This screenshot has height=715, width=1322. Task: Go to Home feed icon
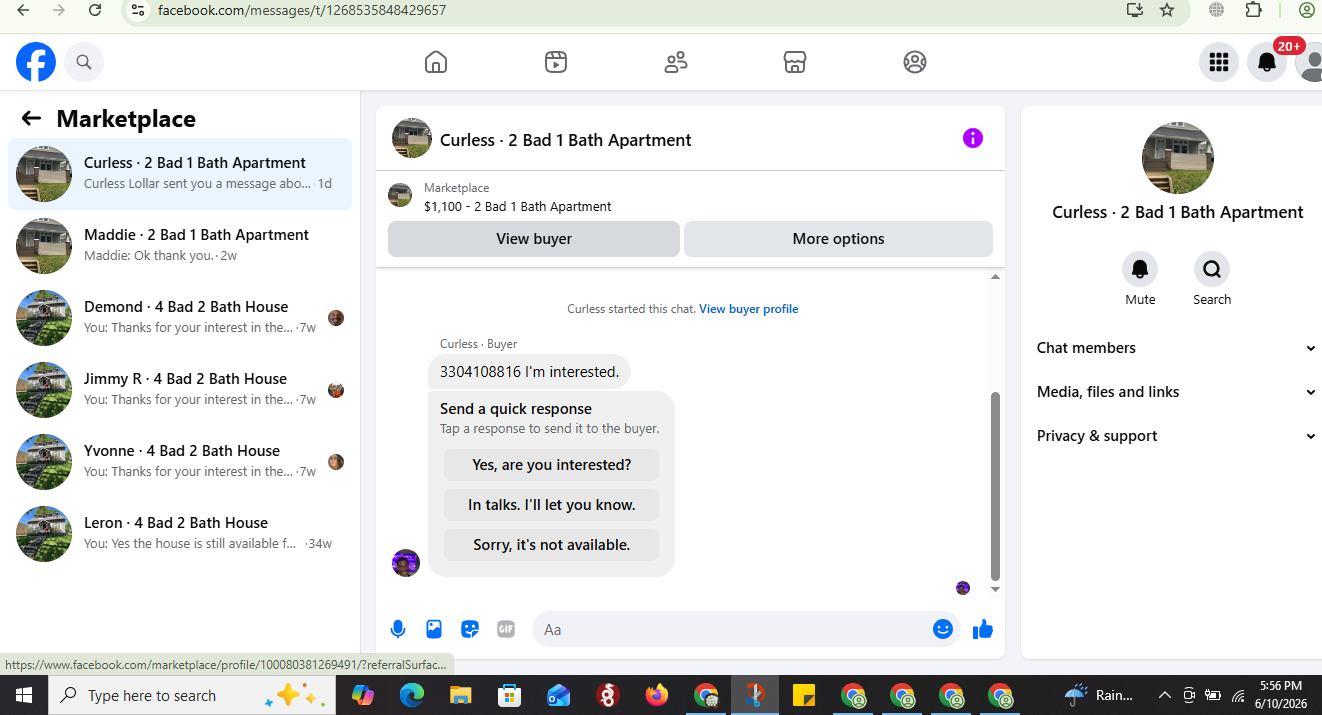click(436, 62)
